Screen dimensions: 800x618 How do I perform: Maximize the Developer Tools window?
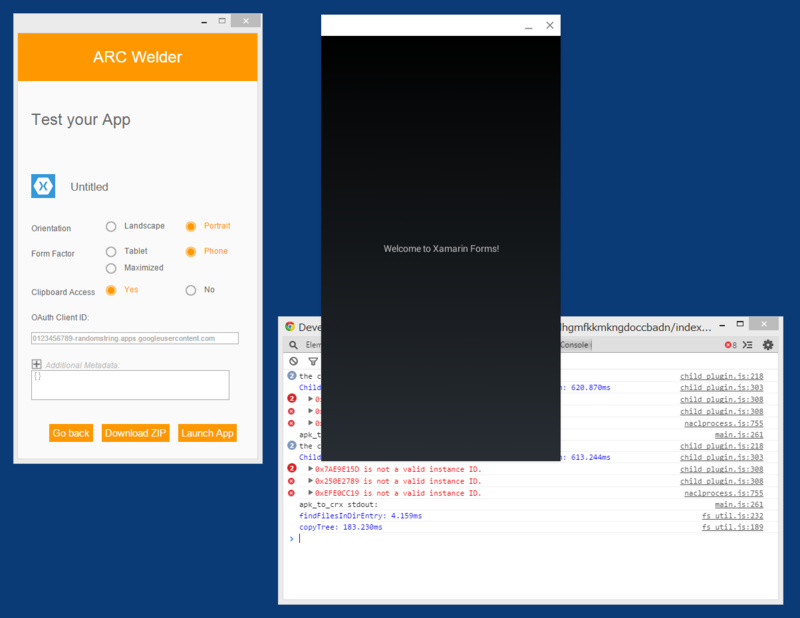pos(740,324)
